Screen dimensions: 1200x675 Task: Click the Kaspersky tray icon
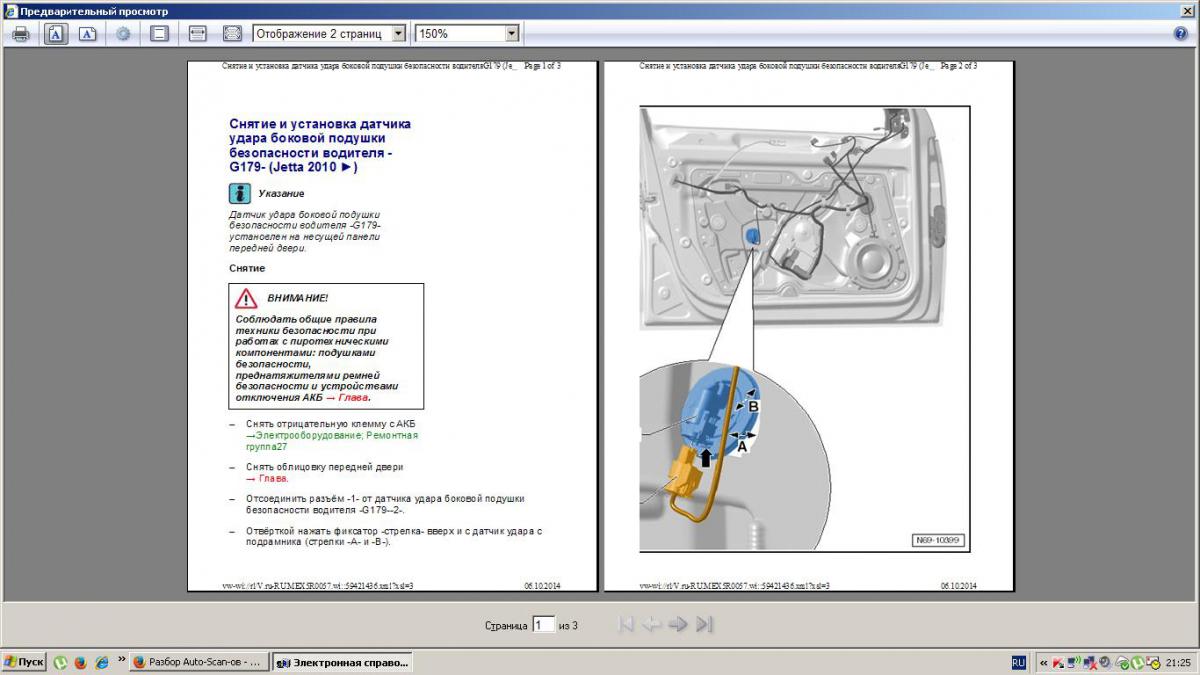[x=1059, y=662]
